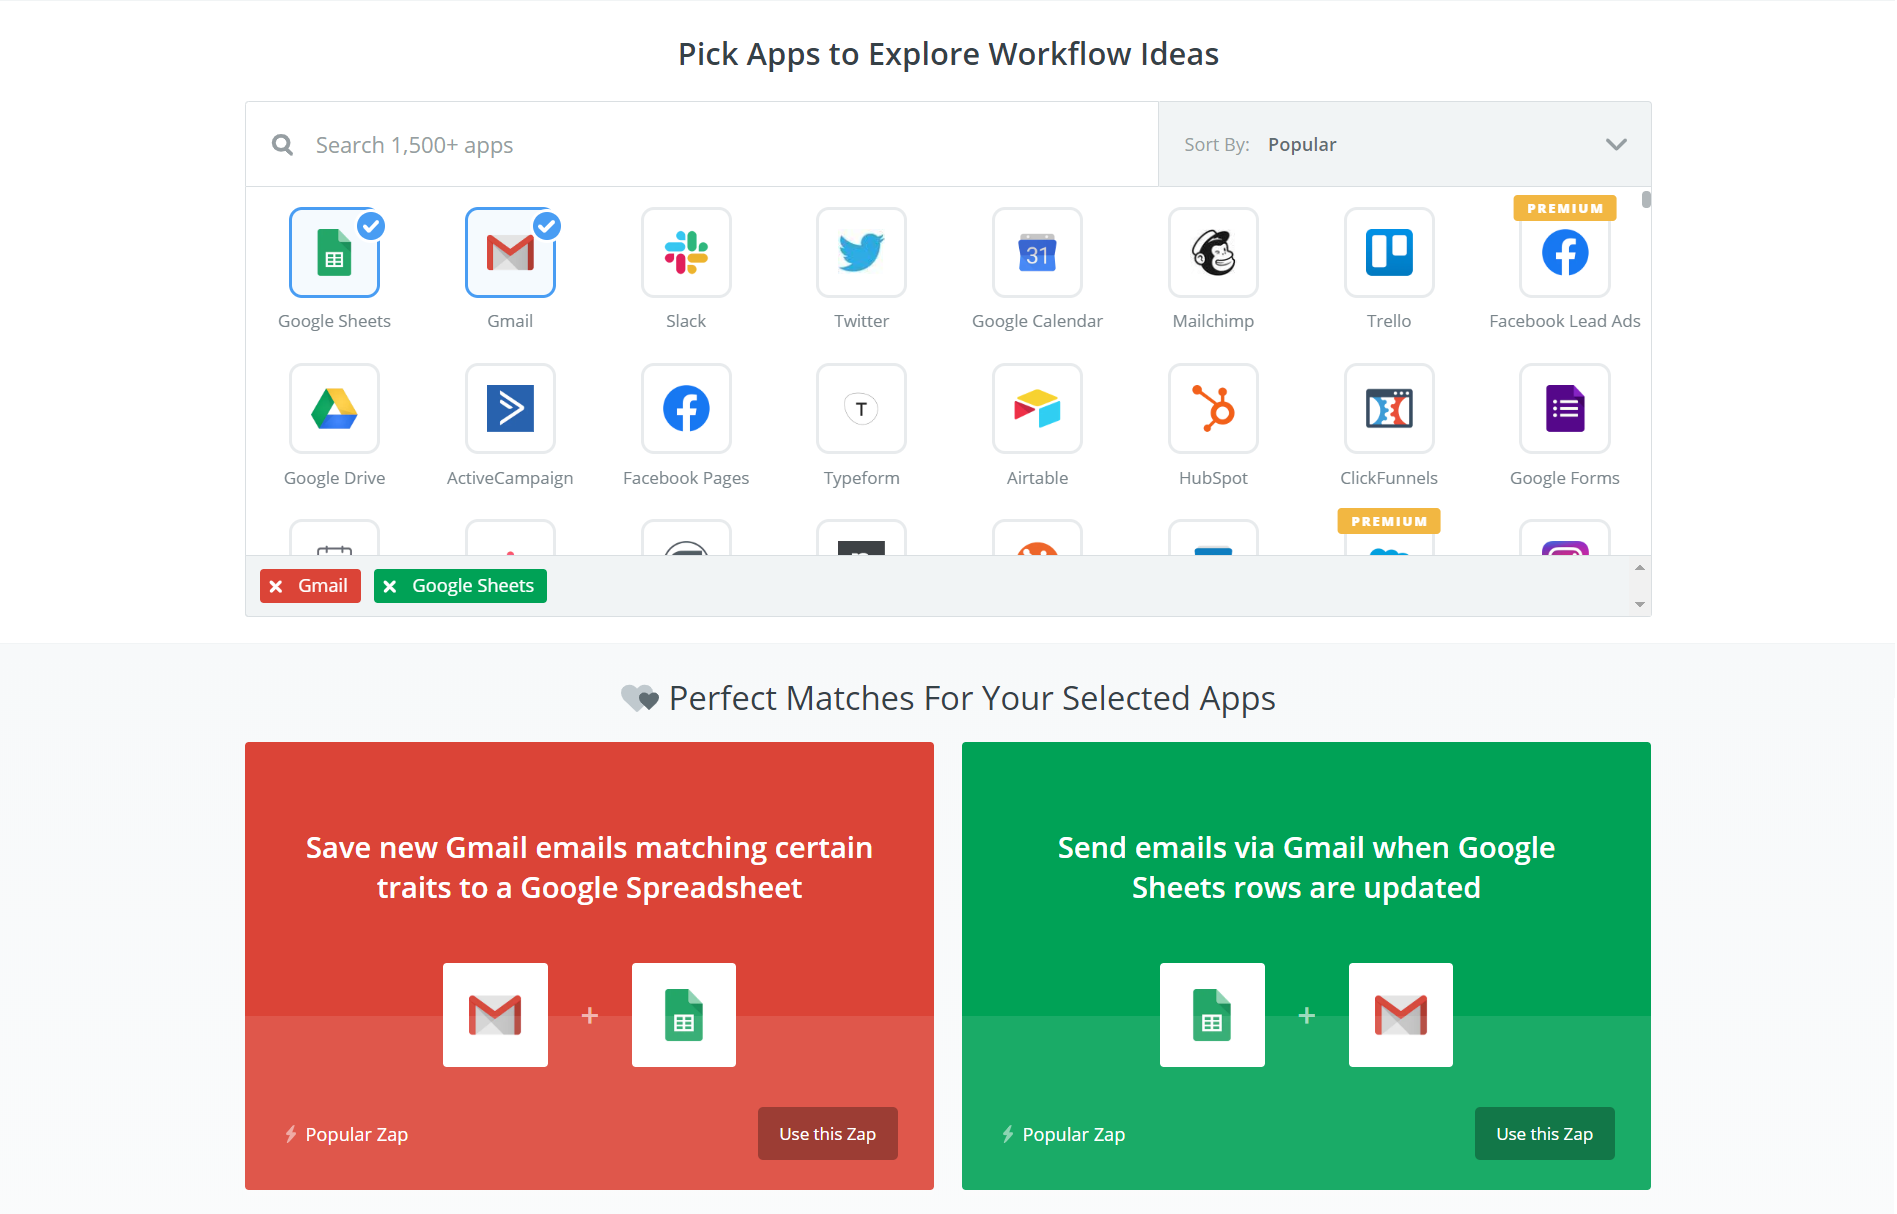
Task: Remove the Google Sheets selected tag
Action: 391,586
